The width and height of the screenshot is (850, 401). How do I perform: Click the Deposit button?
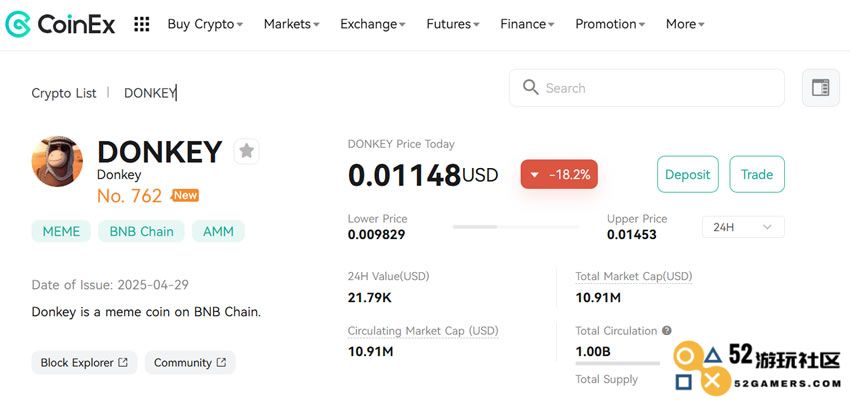click(687, 174)
